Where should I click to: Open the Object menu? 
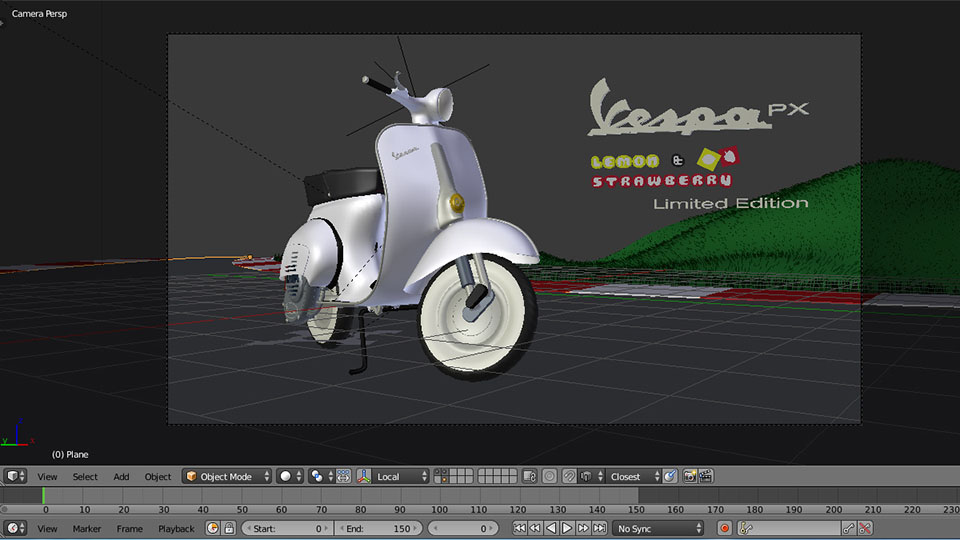(158, 476)
